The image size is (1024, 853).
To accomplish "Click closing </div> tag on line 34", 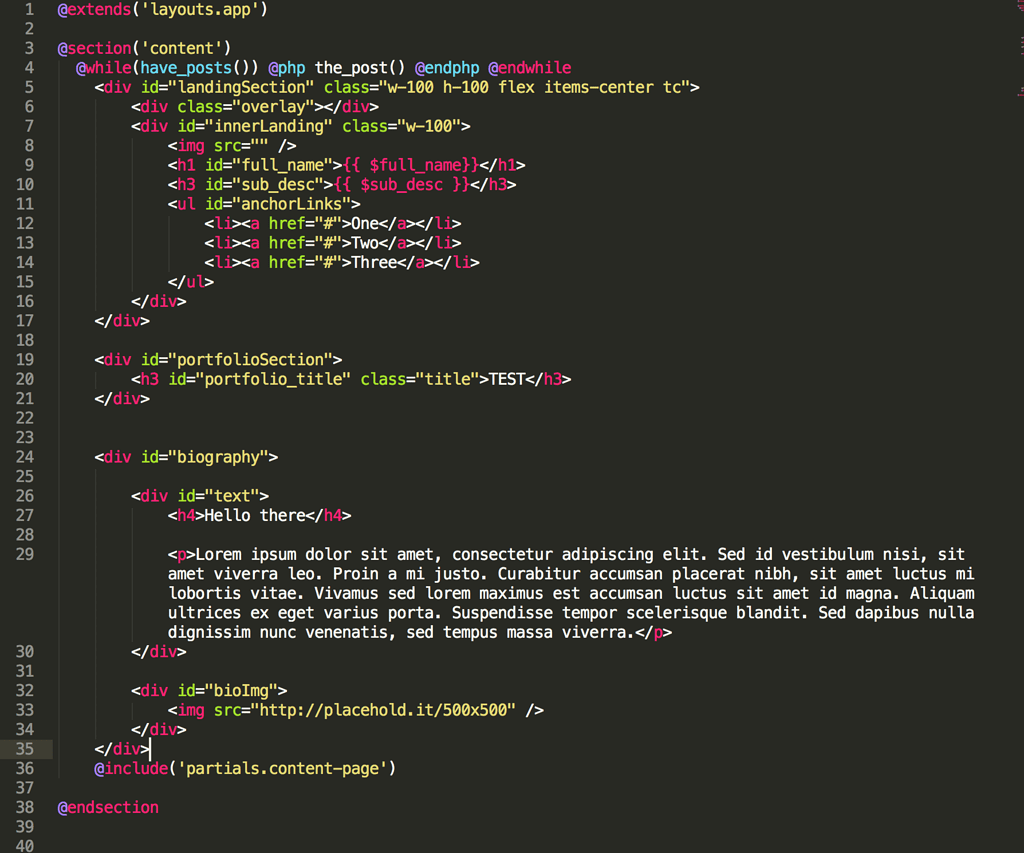I will [x=159, y=730].
